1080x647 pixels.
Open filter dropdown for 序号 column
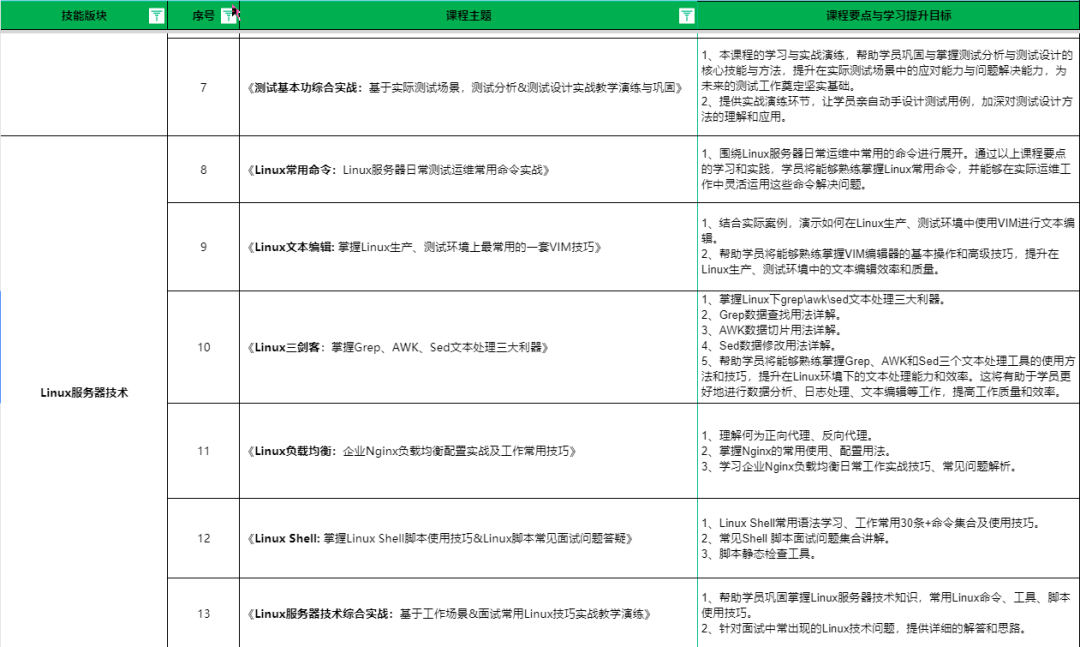click(x=228, y=16)
